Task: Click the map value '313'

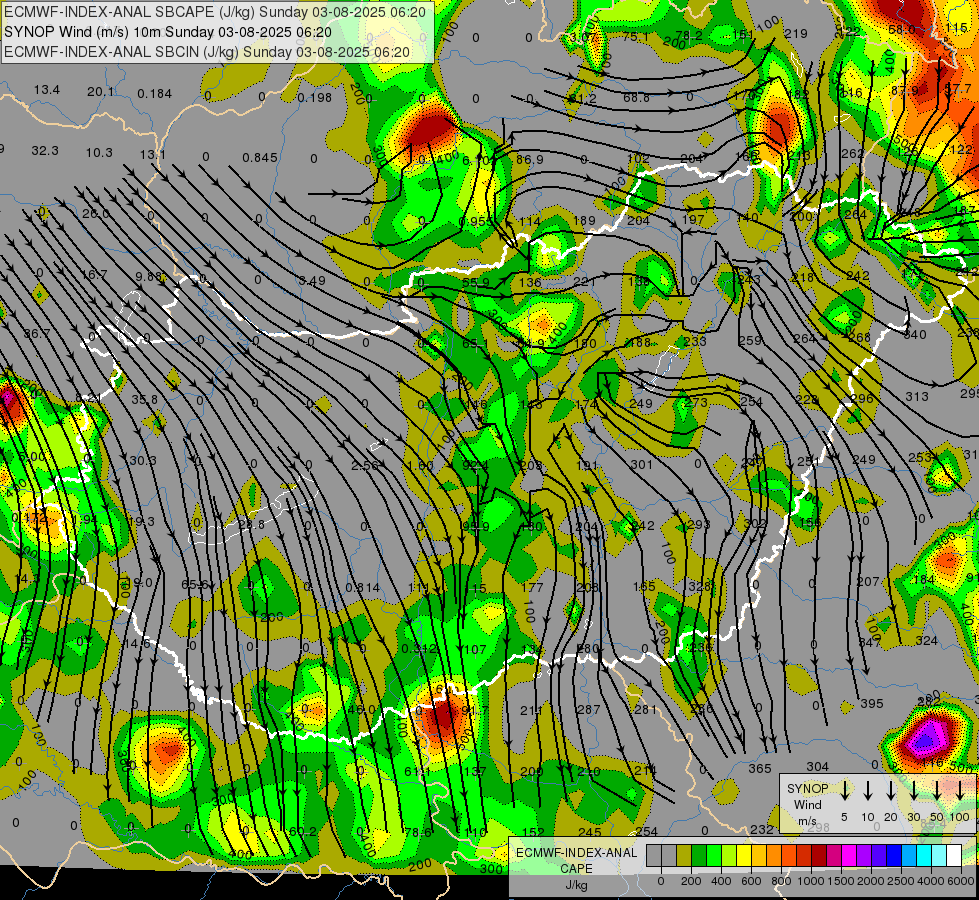Action: tap(917, 396)
